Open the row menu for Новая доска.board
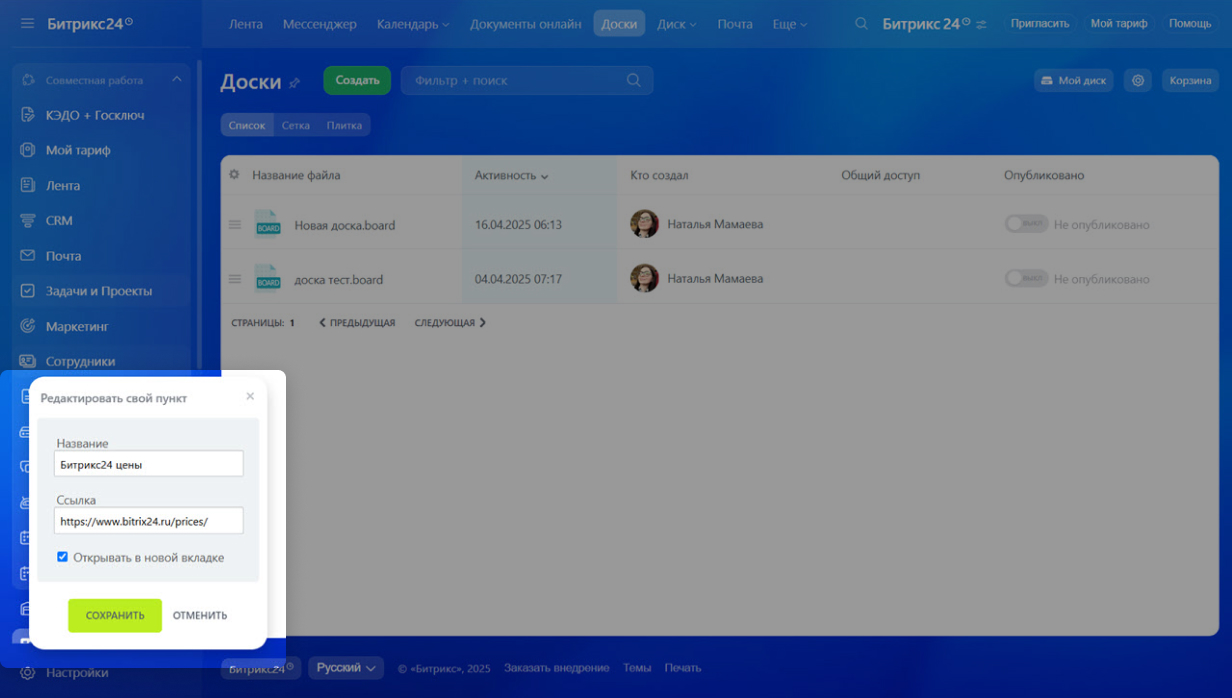Viewport: 1232px width, 698px height. pyautogui.click(x=235, y=225)
